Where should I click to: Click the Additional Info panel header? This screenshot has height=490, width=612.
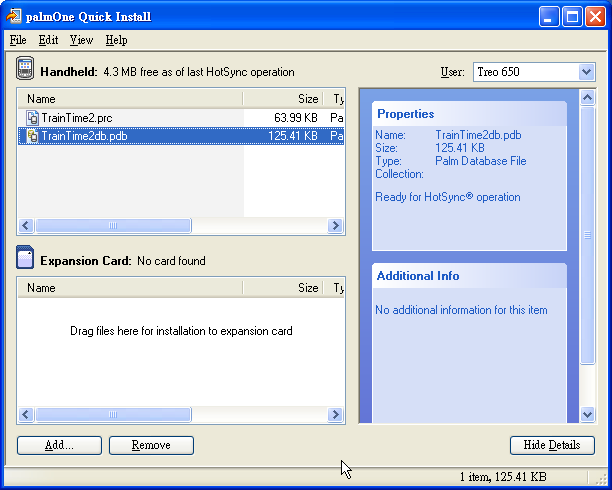470,276
